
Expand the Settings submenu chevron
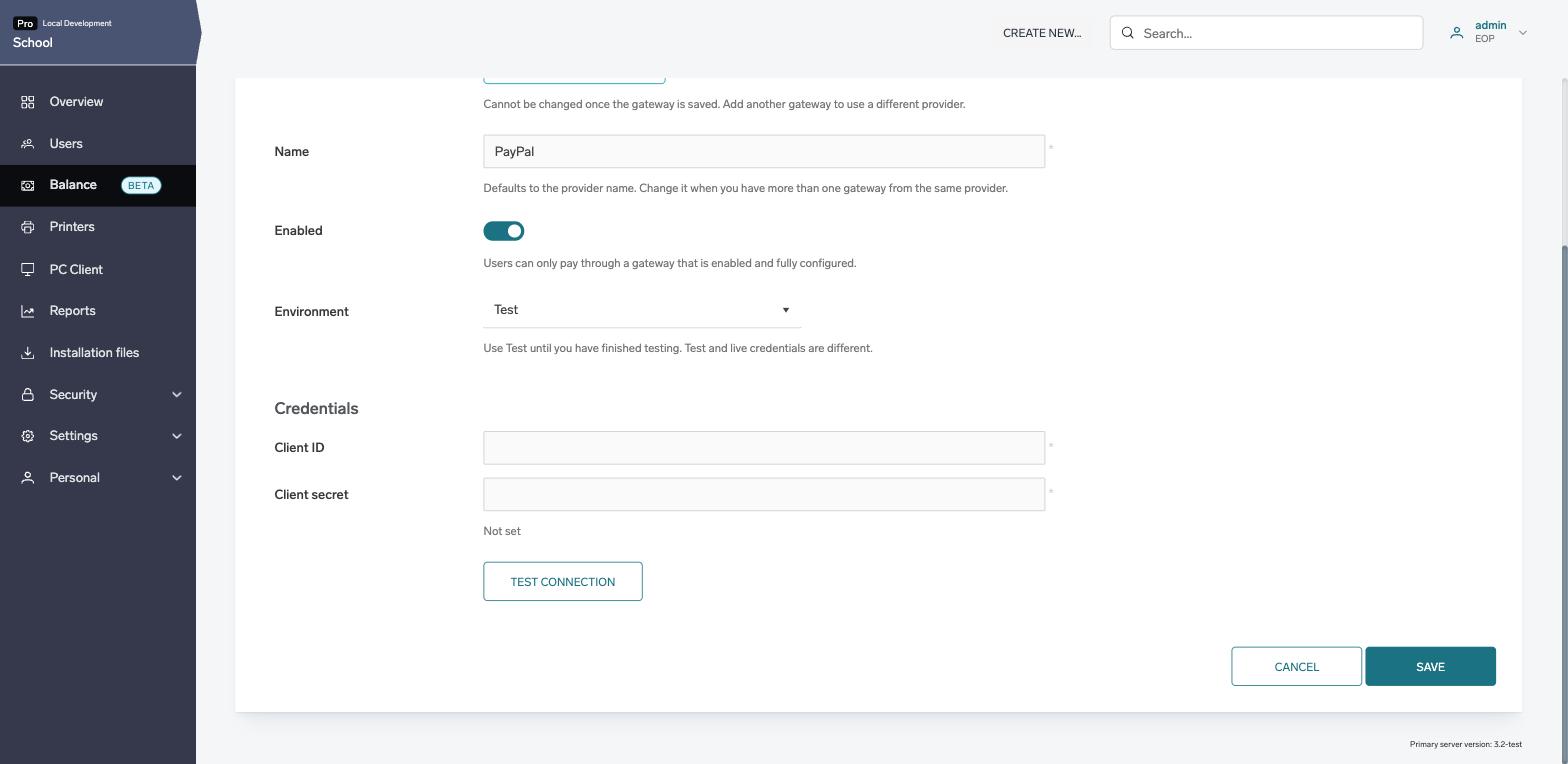[177, 436]
